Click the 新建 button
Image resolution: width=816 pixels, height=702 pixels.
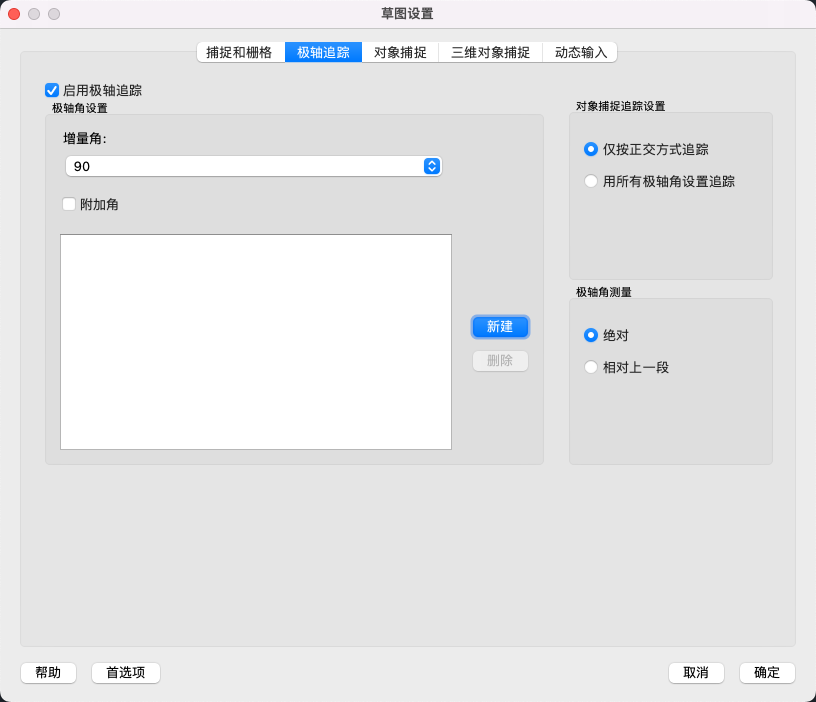point(500,327)
